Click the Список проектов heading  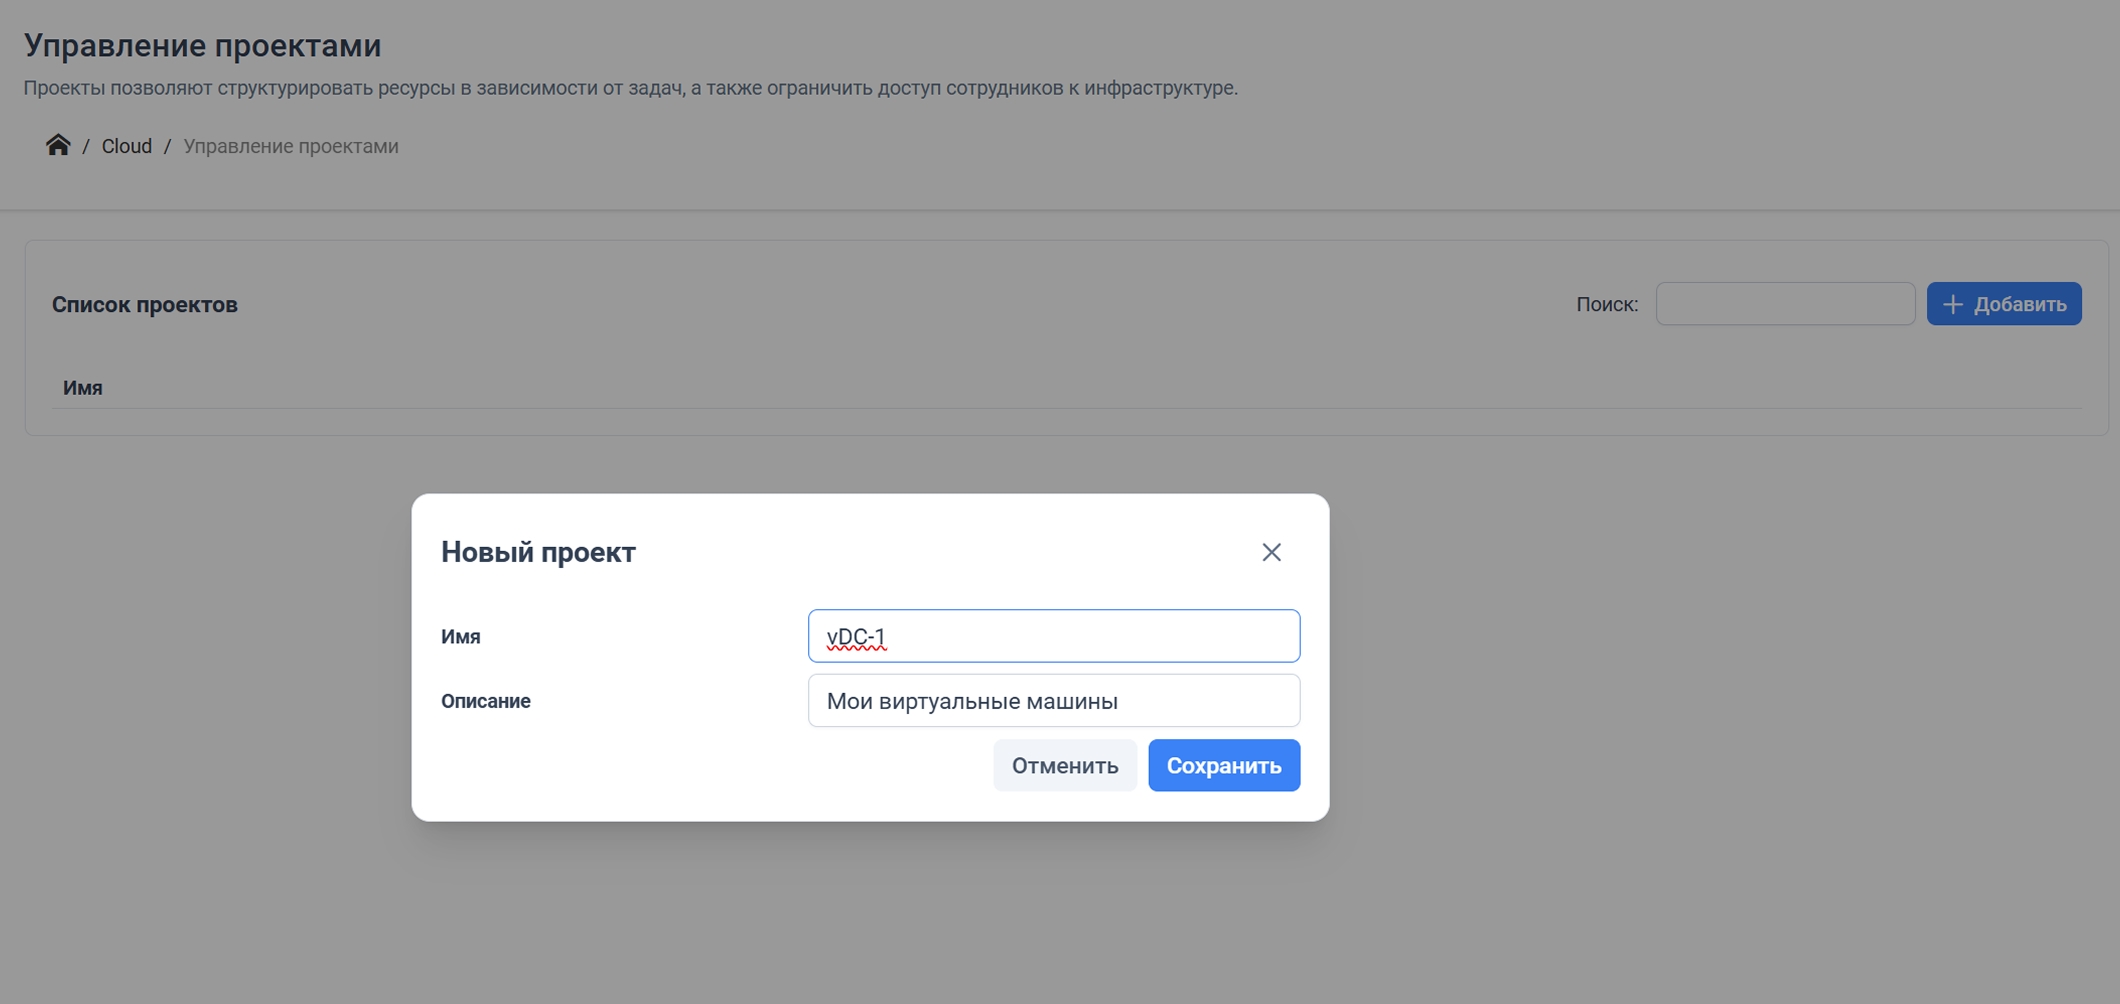coord(145,305)
